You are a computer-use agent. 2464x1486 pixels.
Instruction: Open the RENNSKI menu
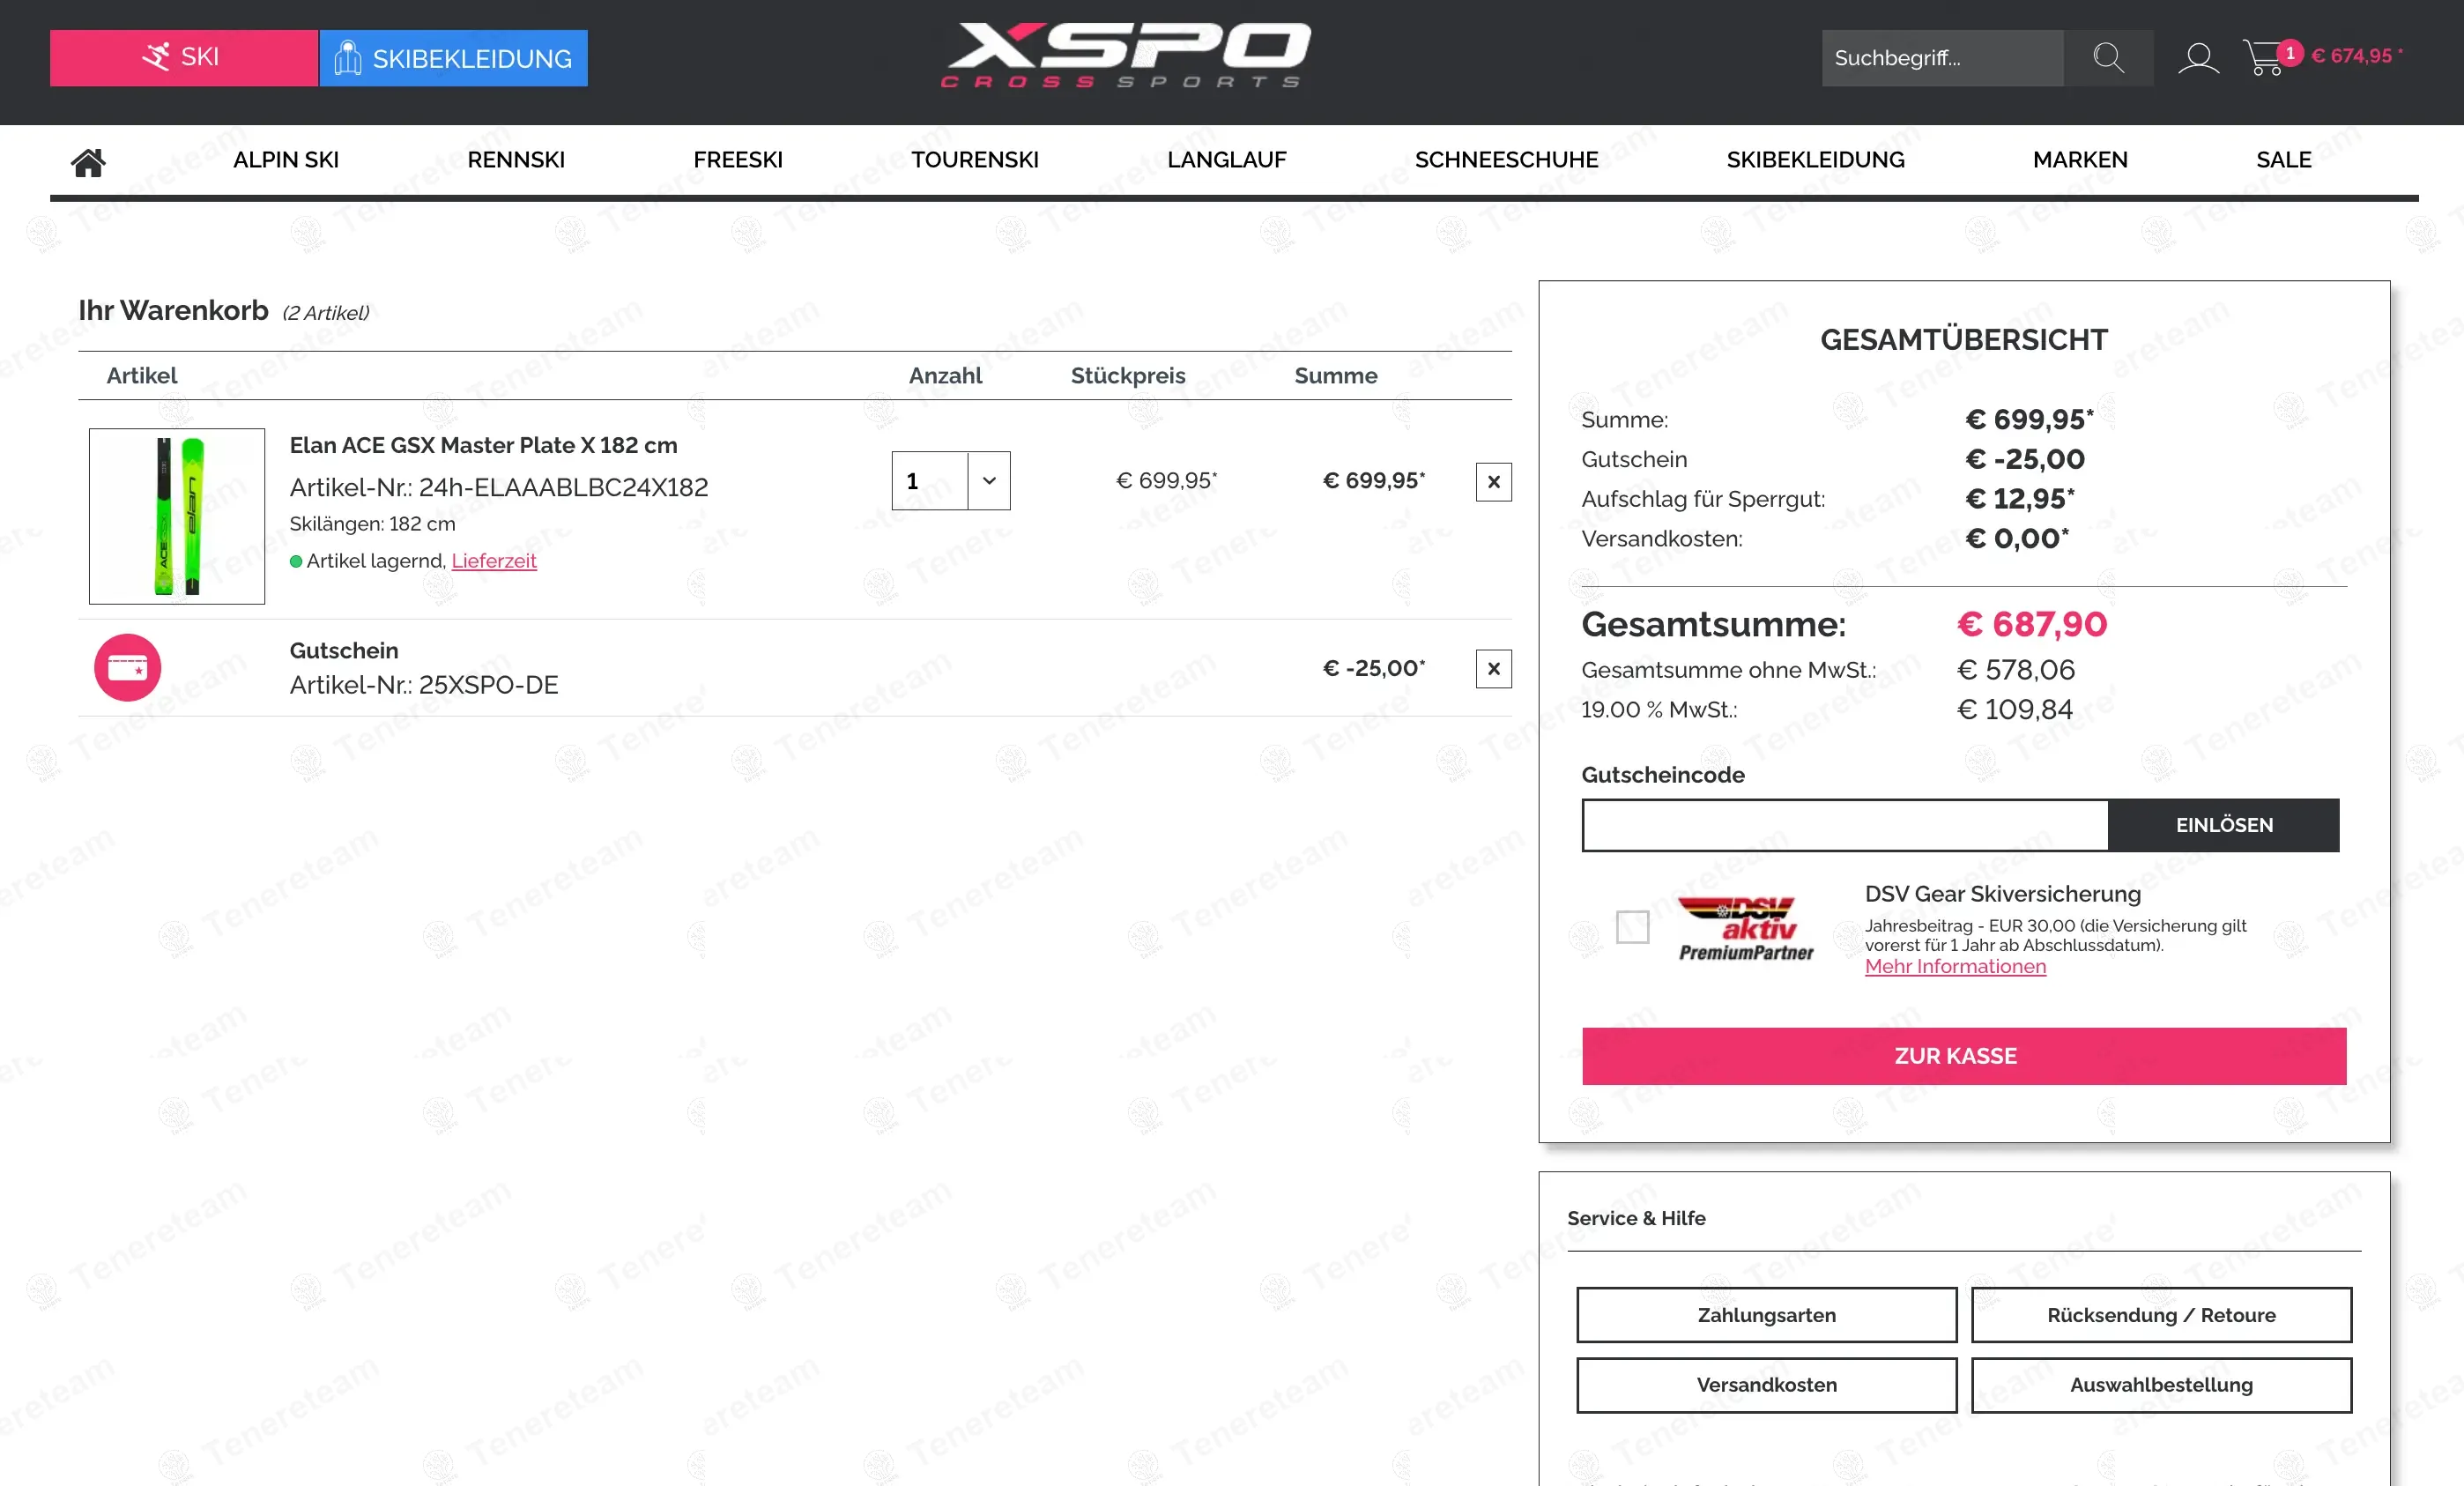516,160
